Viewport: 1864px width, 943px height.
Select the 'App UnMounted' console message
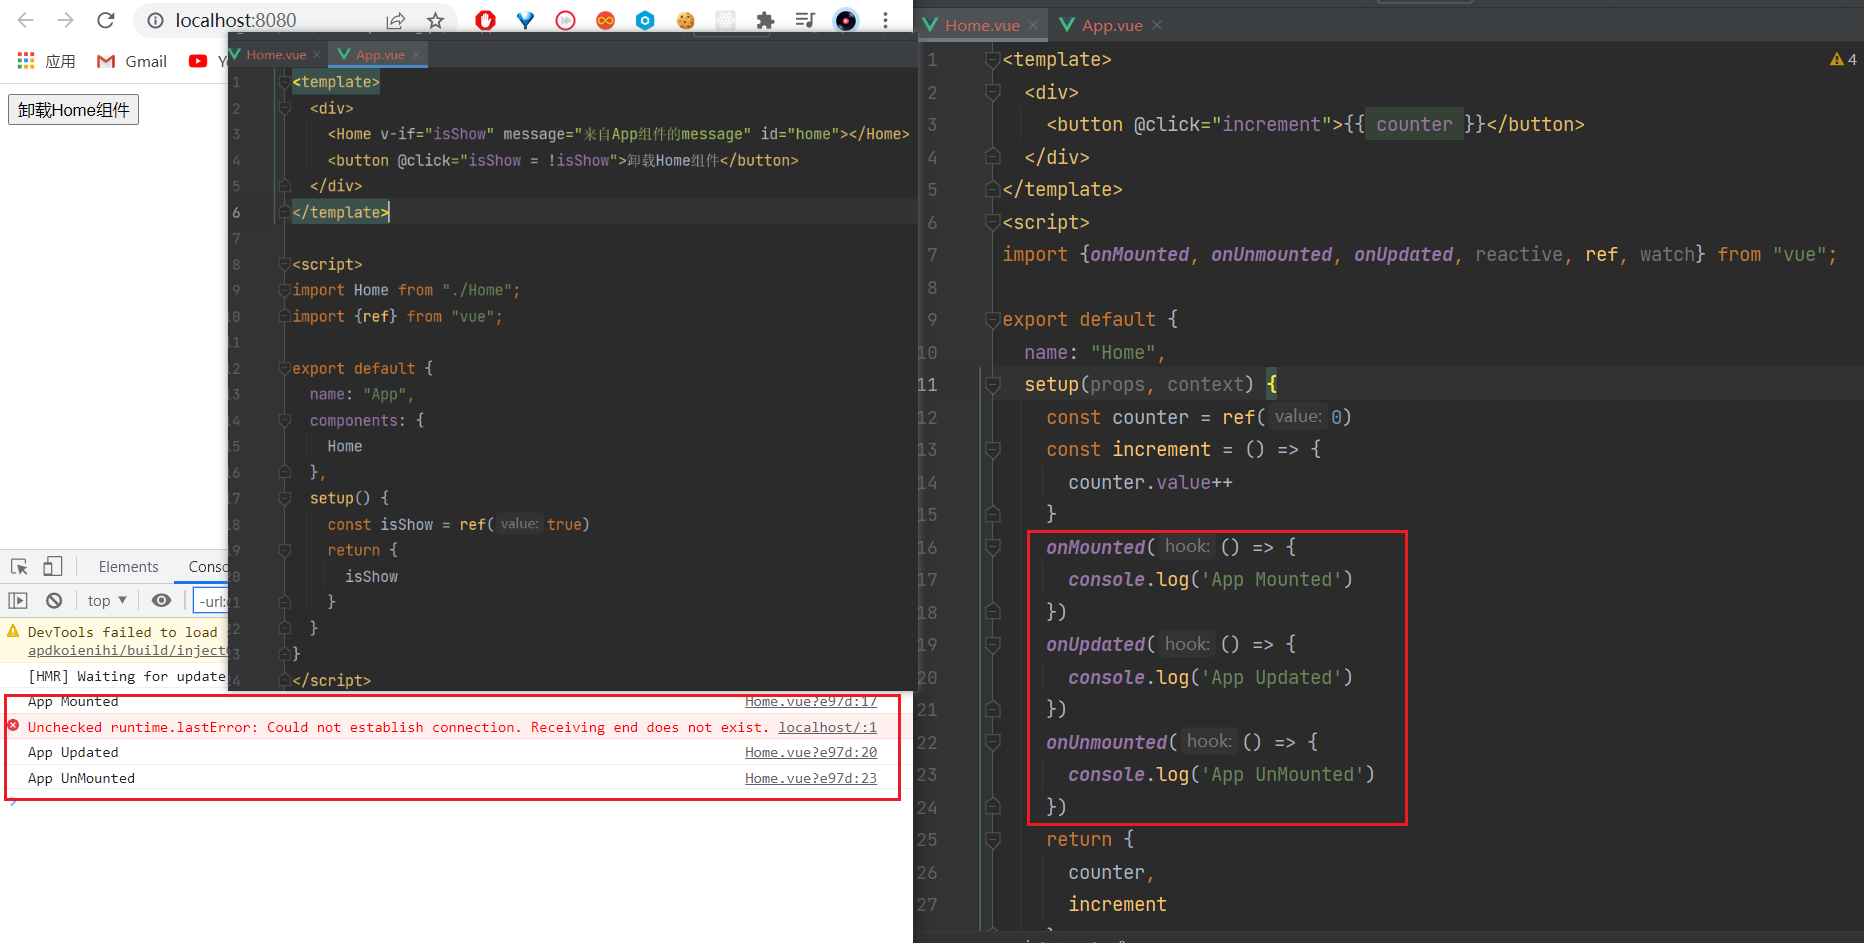point(81,778)
